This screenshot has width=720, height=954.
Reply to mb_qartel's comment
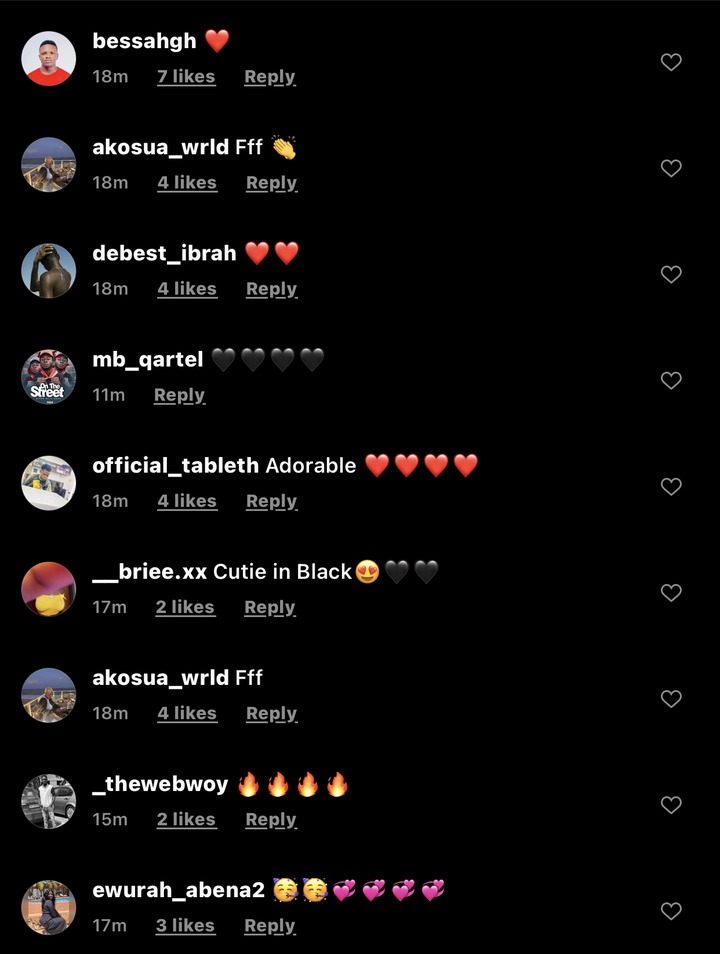(180, 395)
